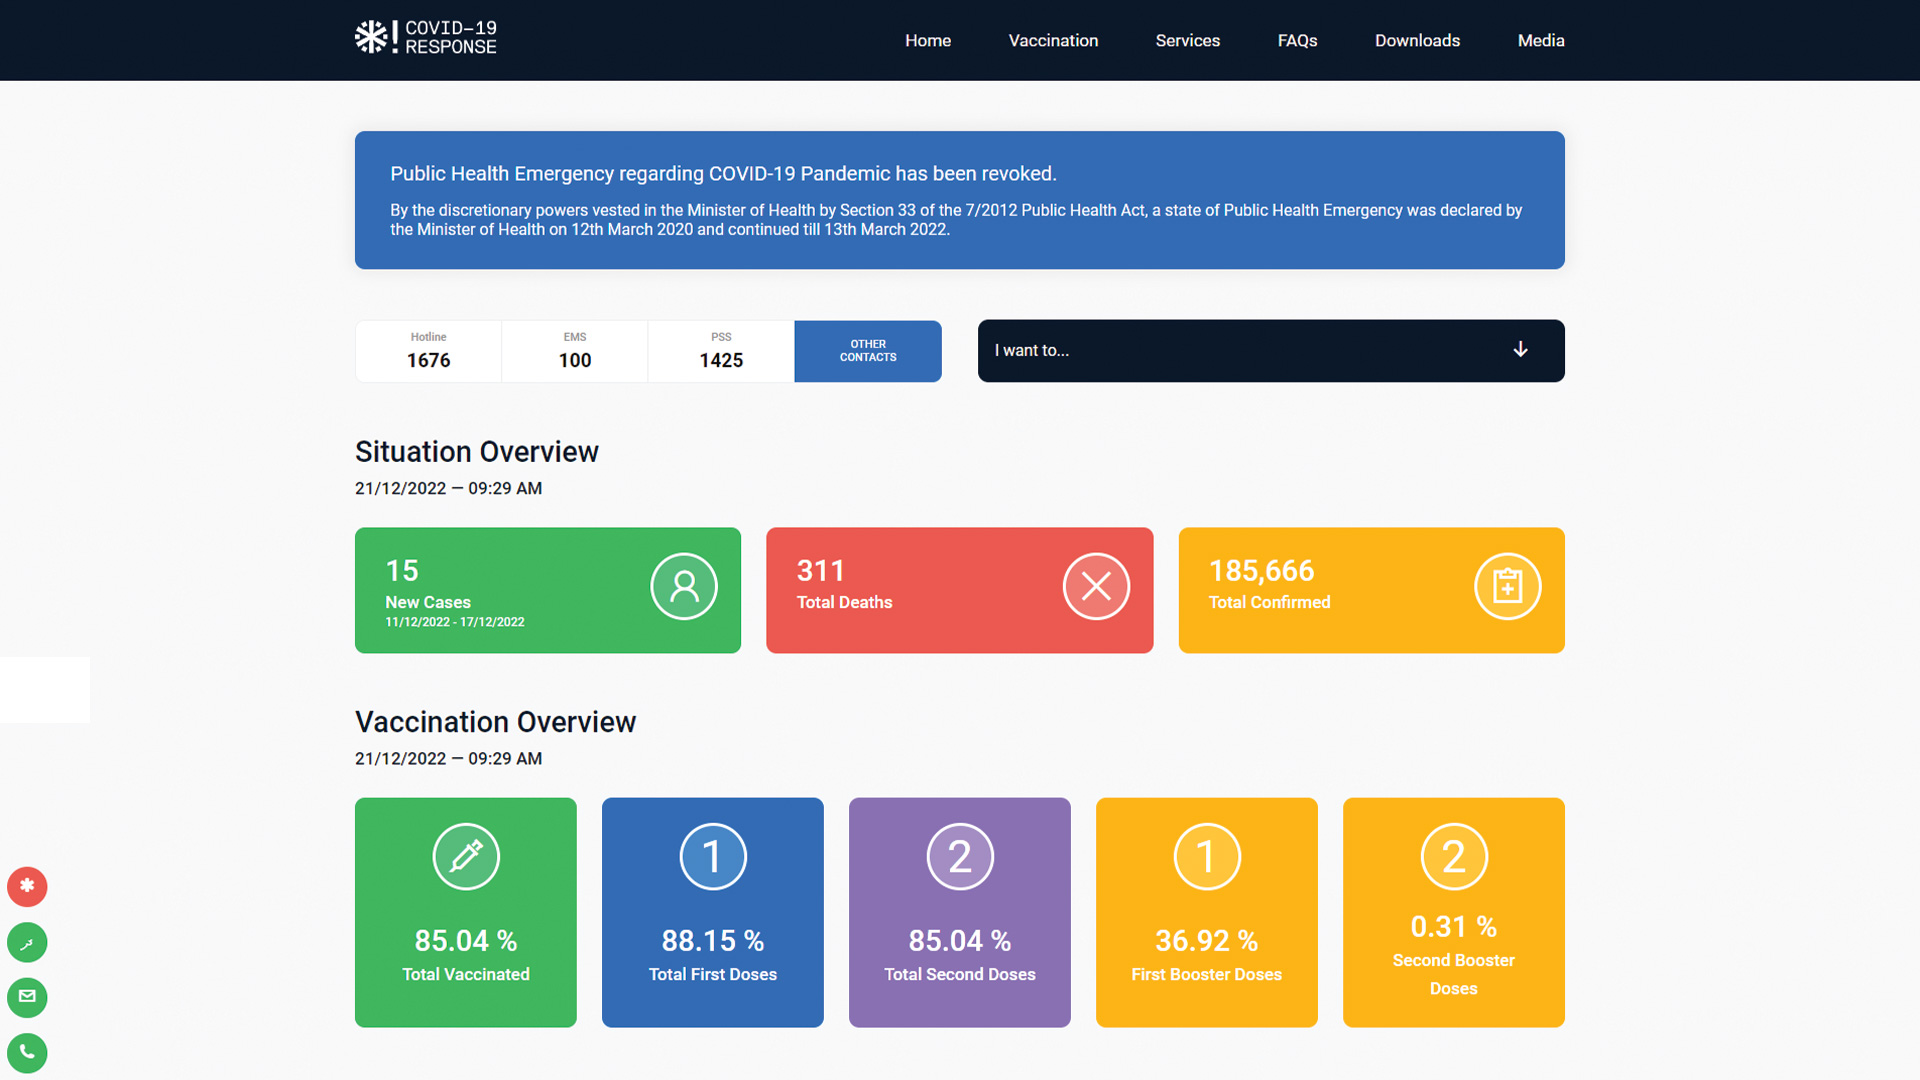Click the '85.04 %' Total Vaccinated value
This screenshot has width=1920, height=1080.
(466, 941)
